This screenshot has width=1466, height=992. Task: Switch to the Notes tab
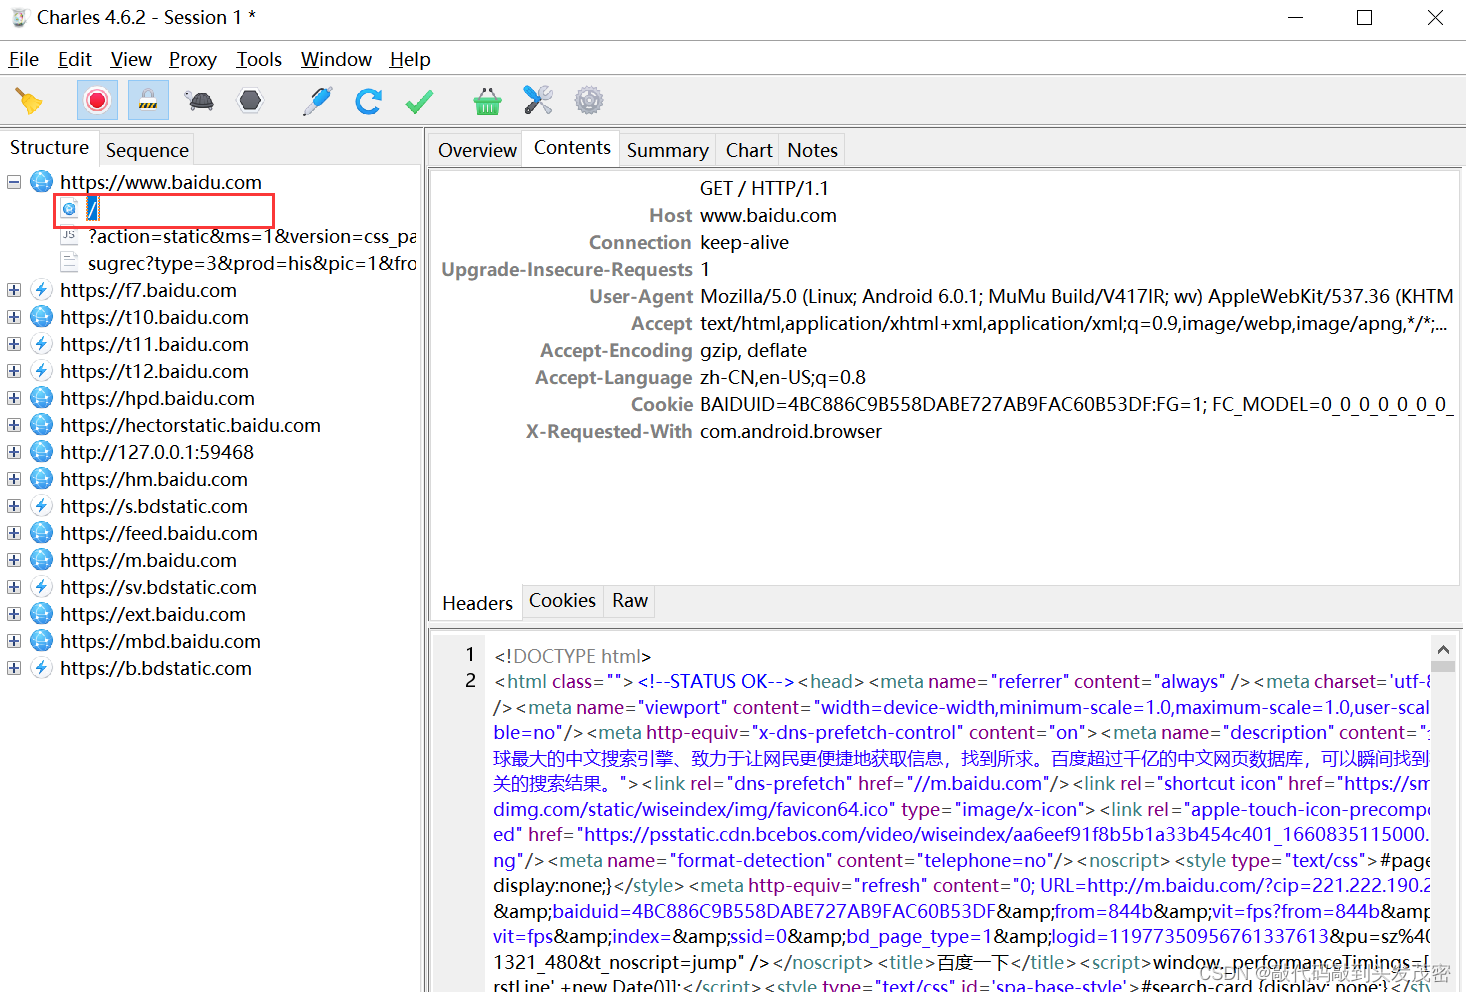click(812, 150)
